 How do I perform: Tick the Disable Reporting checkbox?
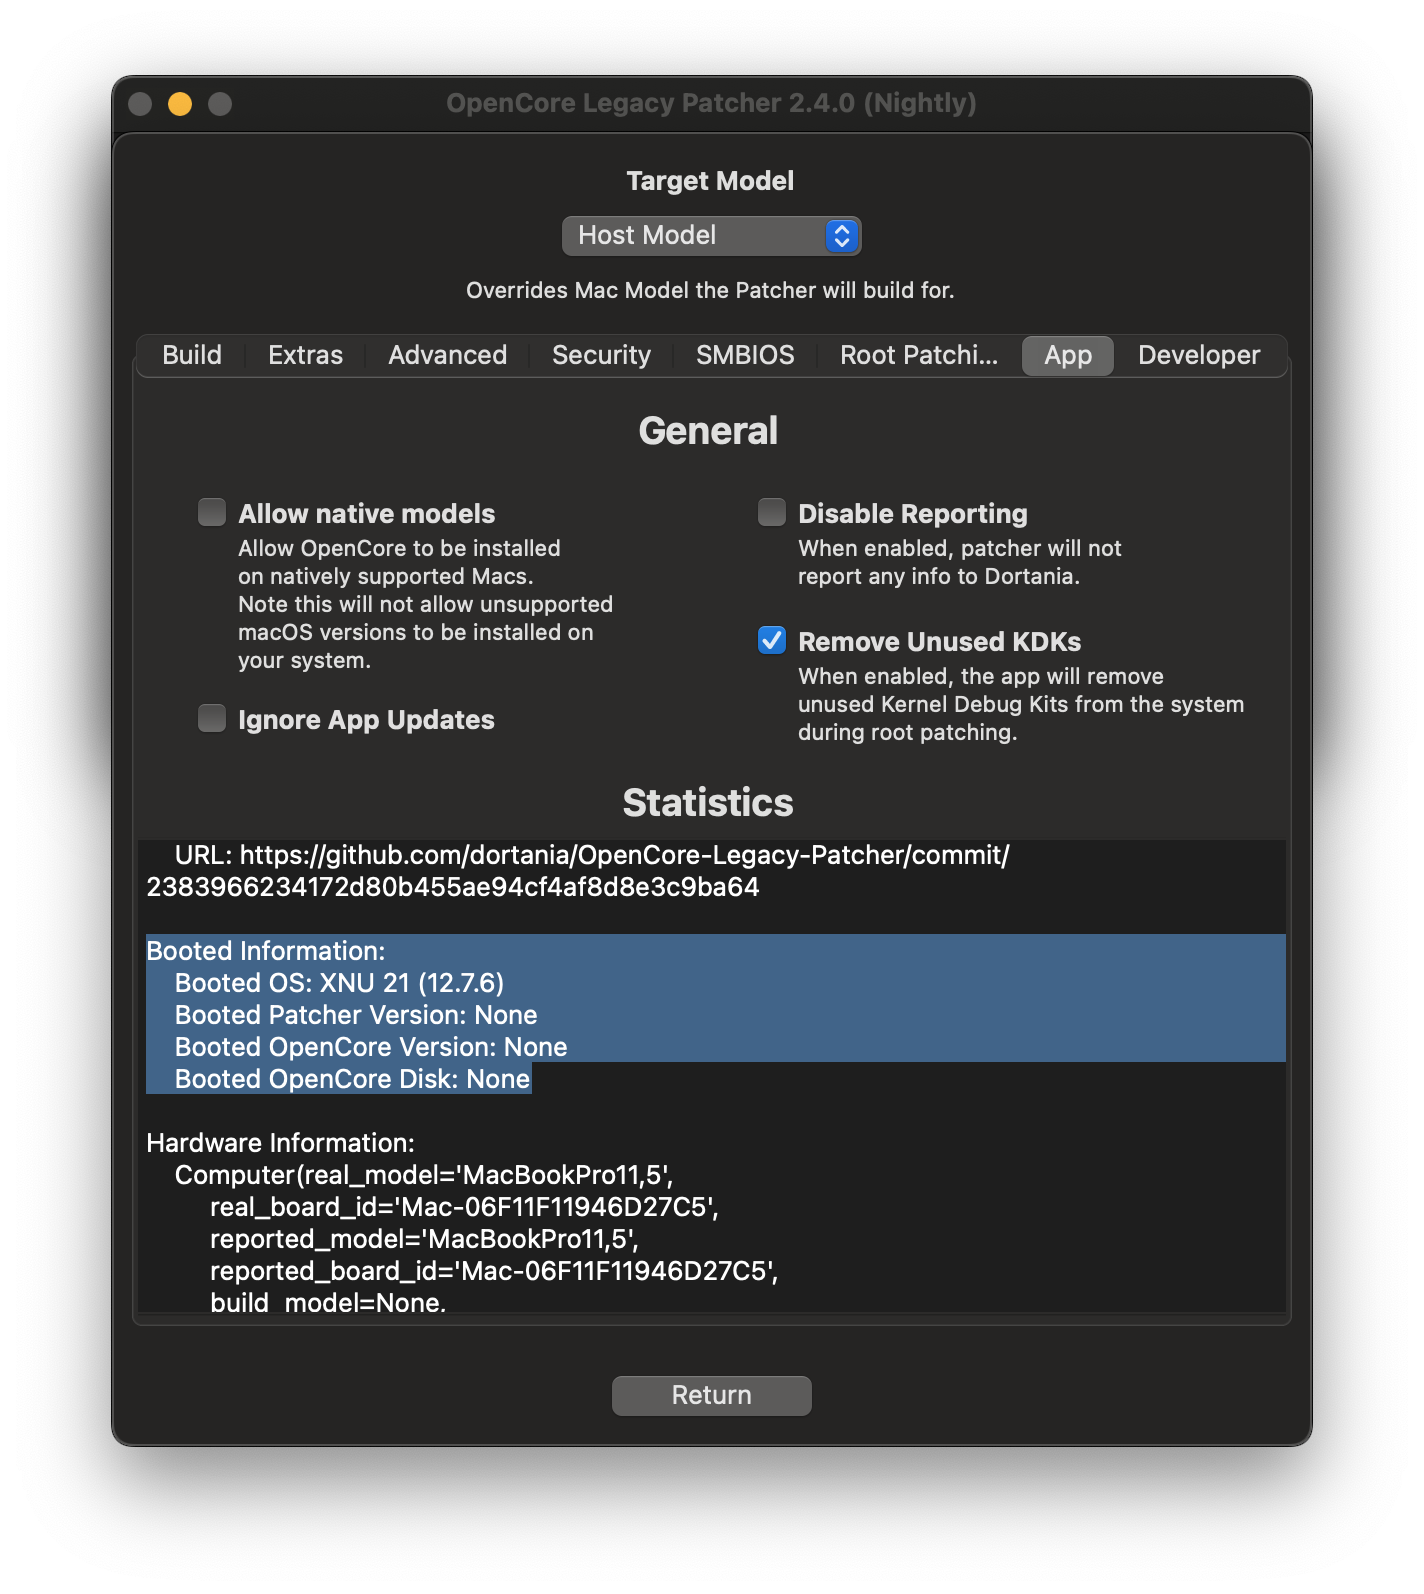772,513
